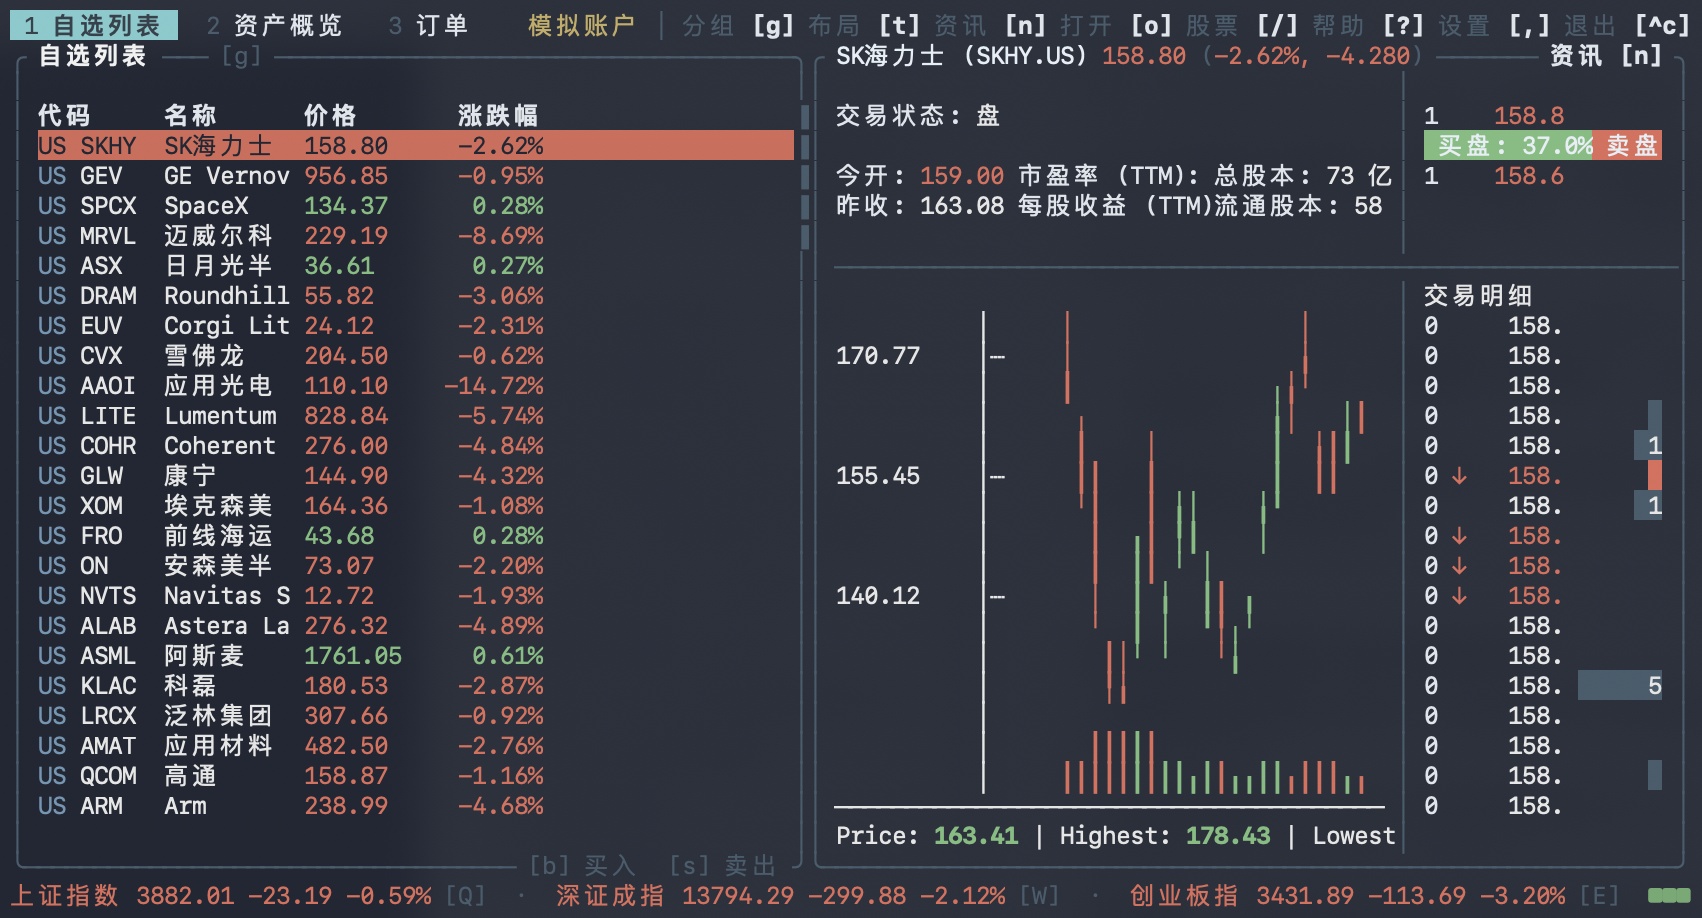Select the 模拟账户 account label
Viewport: 1702px width, 918px height.
point(581,25)
